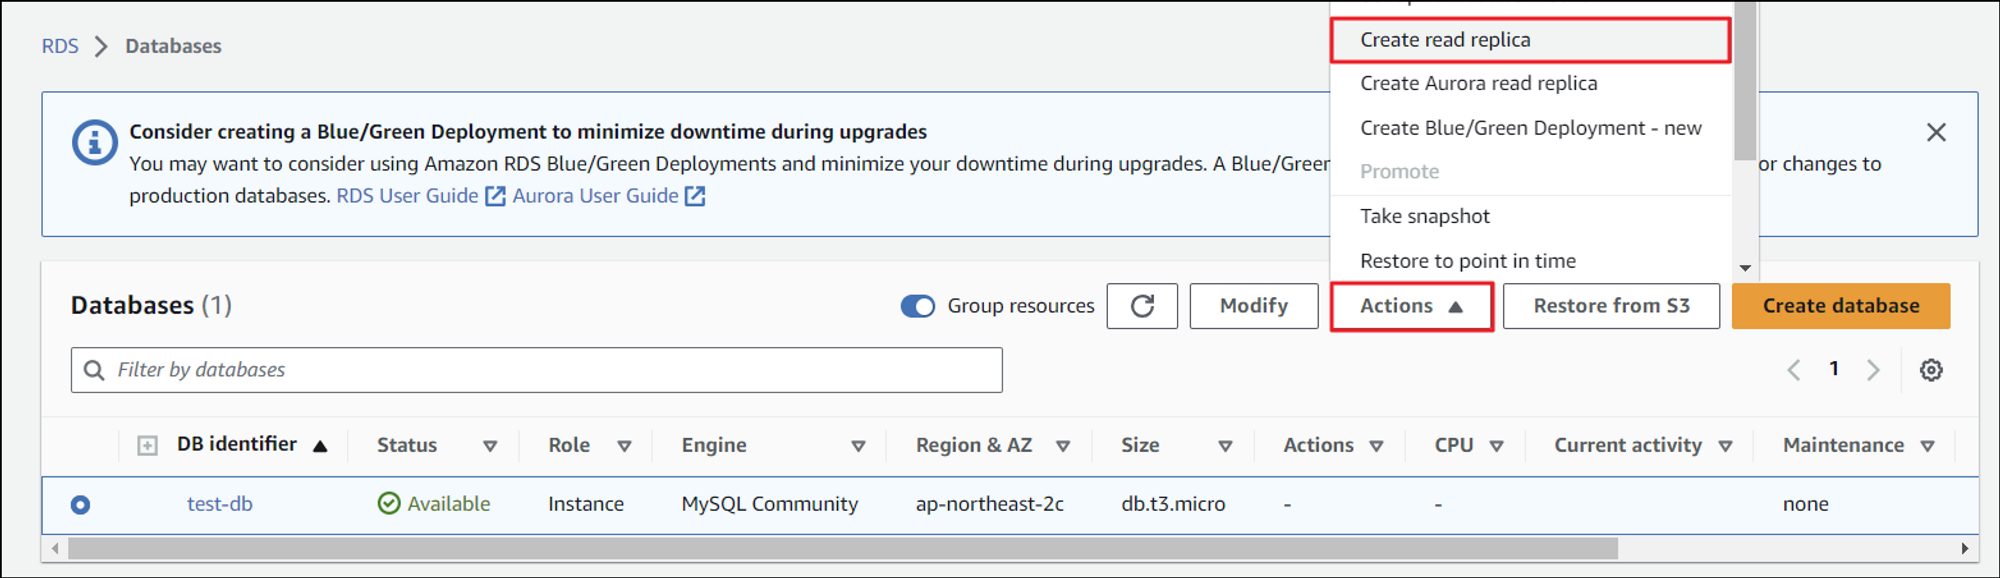The image size is (2000, 578).
Task: Dismiss the Blue/Green Deployment info banner
Action: pyautogui.click(x=1936, y=133)
